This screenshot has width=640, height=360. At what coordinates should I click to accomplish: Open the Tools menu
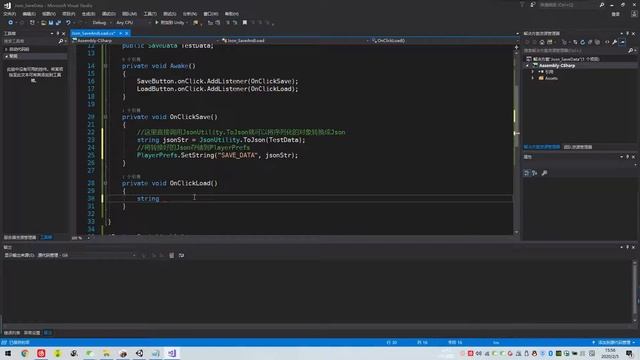pos(150,14)
